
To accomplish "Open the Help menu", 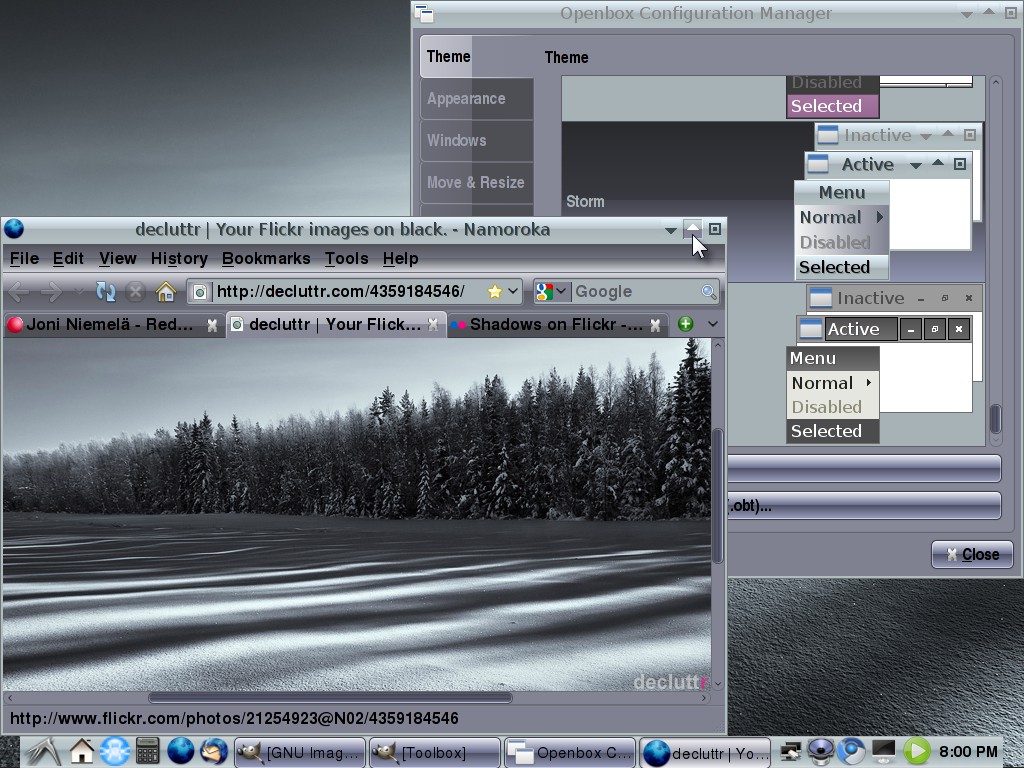I will pyautogui.click(x=400, y=259).
